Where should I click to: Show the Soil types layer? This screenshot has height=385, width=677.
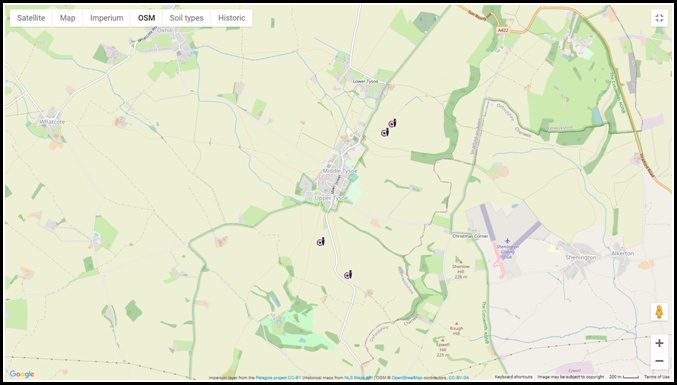[186, 18]
